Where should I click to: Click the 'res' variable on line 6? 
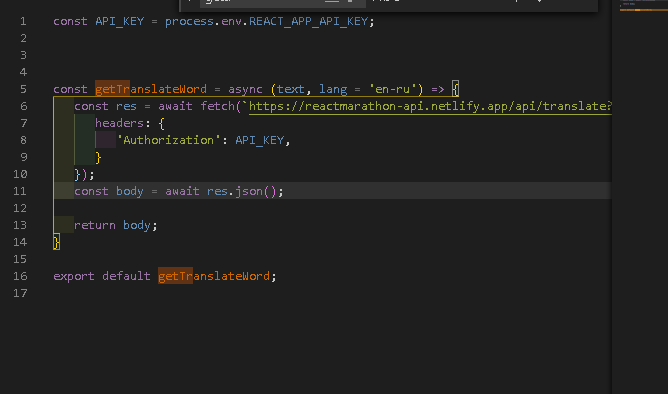127,106
